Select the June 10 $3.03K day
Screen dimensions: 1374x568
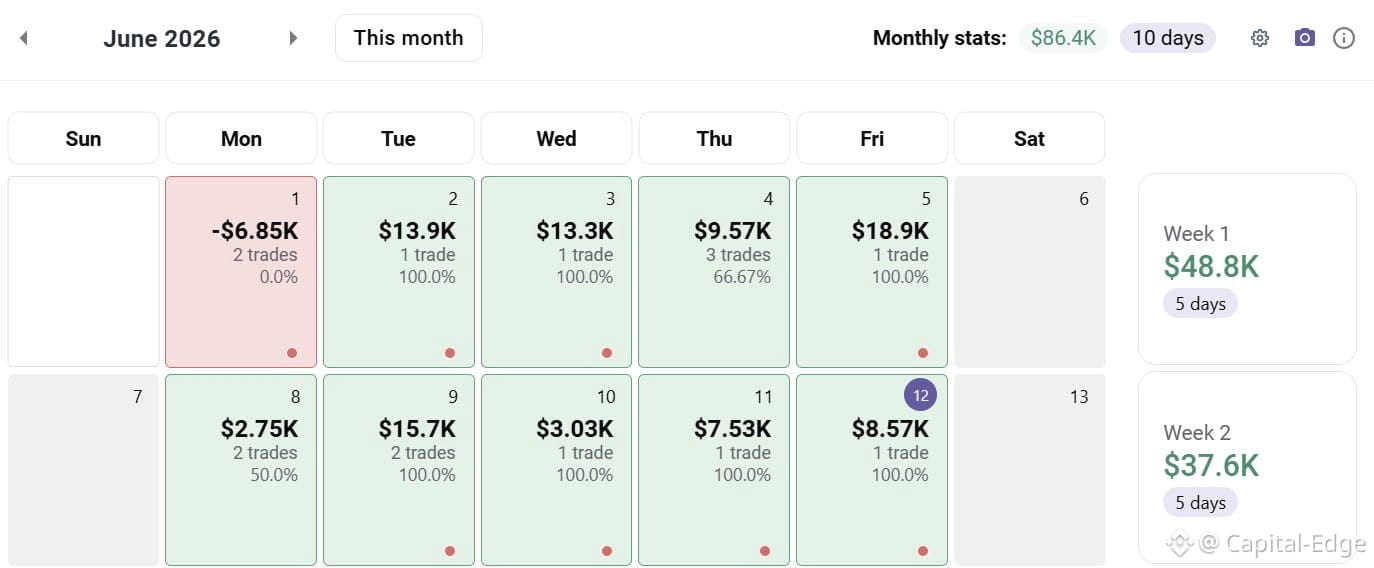click(x=556, y=470)
